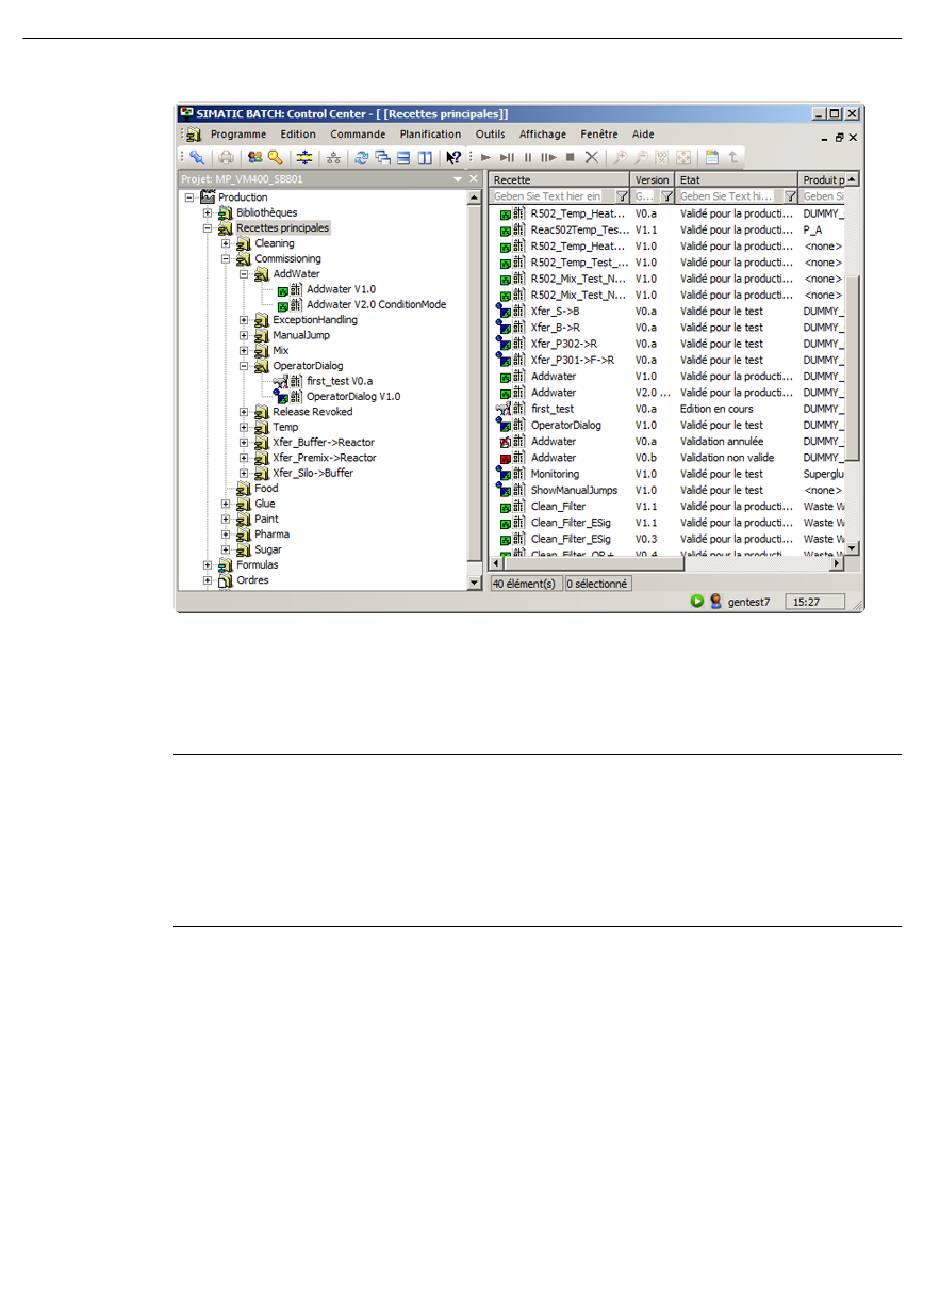Click the stop square control in toolbar

[x=570, y=157]
